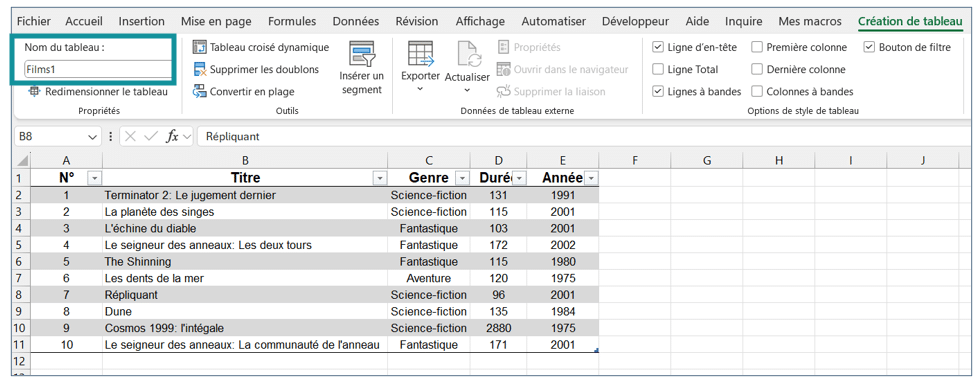Click the Tableau croisé dynamique icon

(x=199, y=48)
